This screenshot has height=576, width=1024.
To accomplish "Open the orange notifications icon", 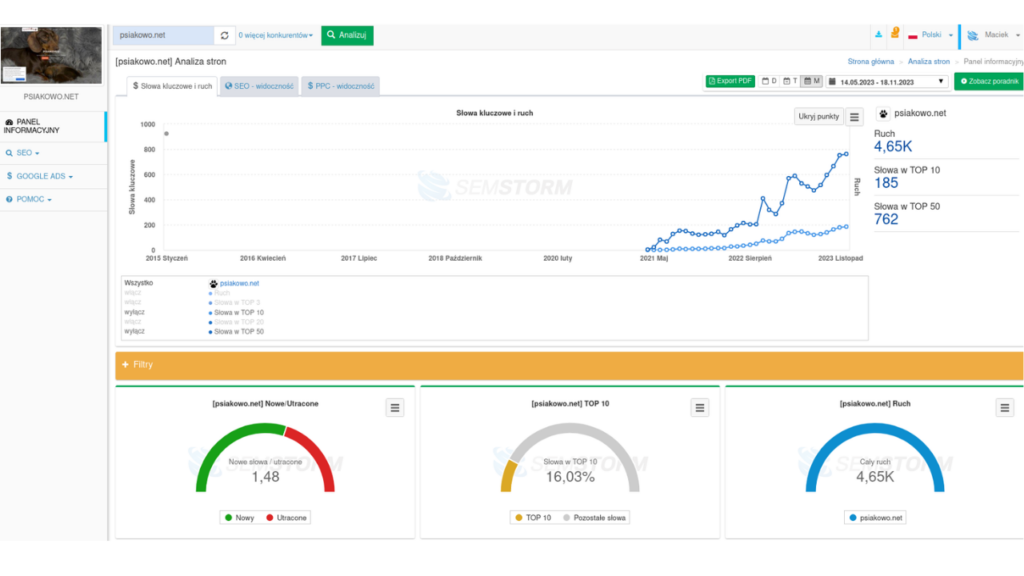I will pyautogui.click(x=894, y=33).
